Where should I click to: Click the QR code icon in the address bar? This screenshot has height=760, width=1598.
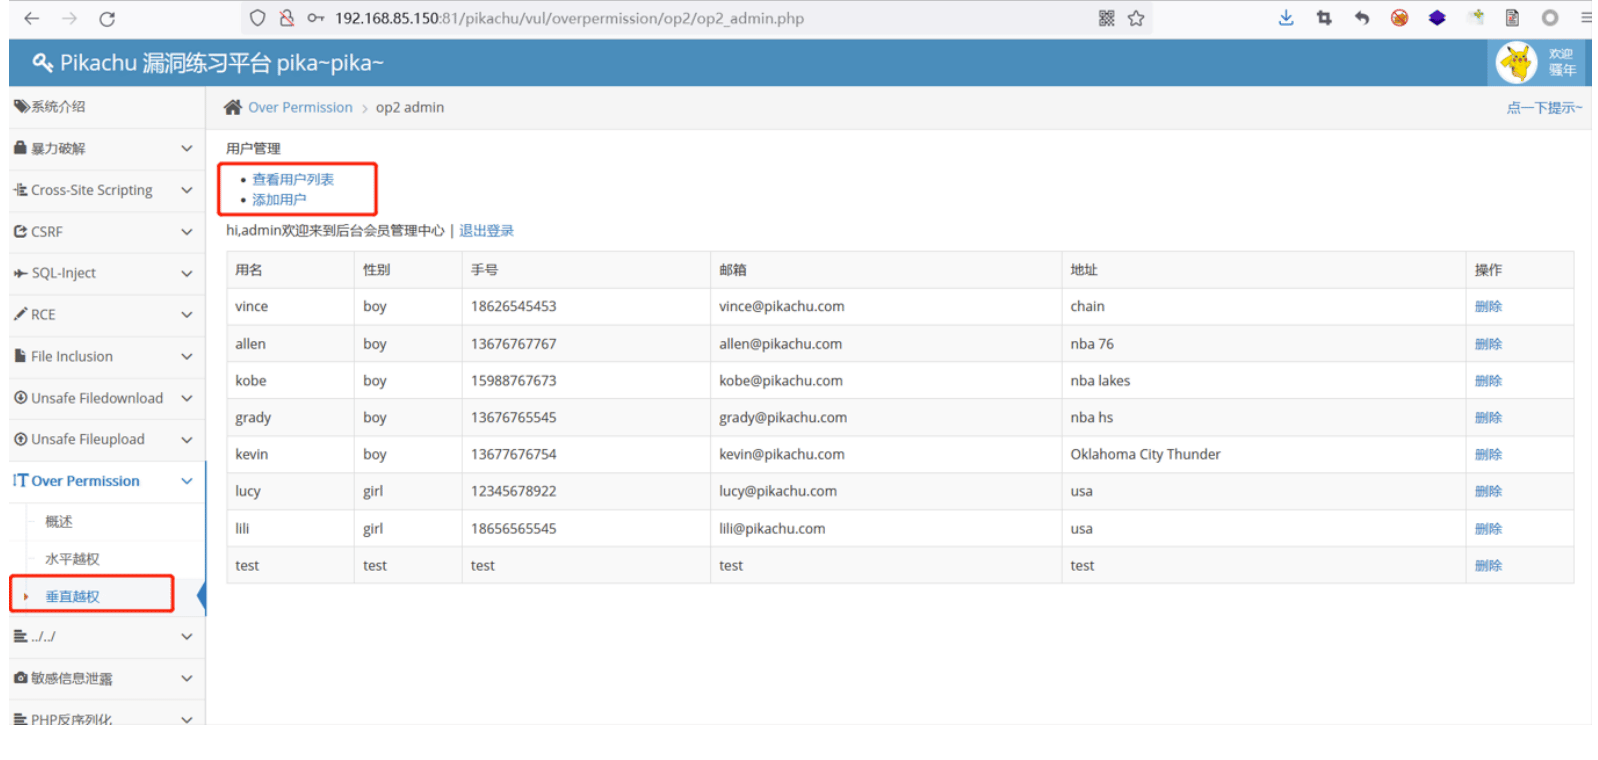pyautogui.click(x=1106, y=18)
